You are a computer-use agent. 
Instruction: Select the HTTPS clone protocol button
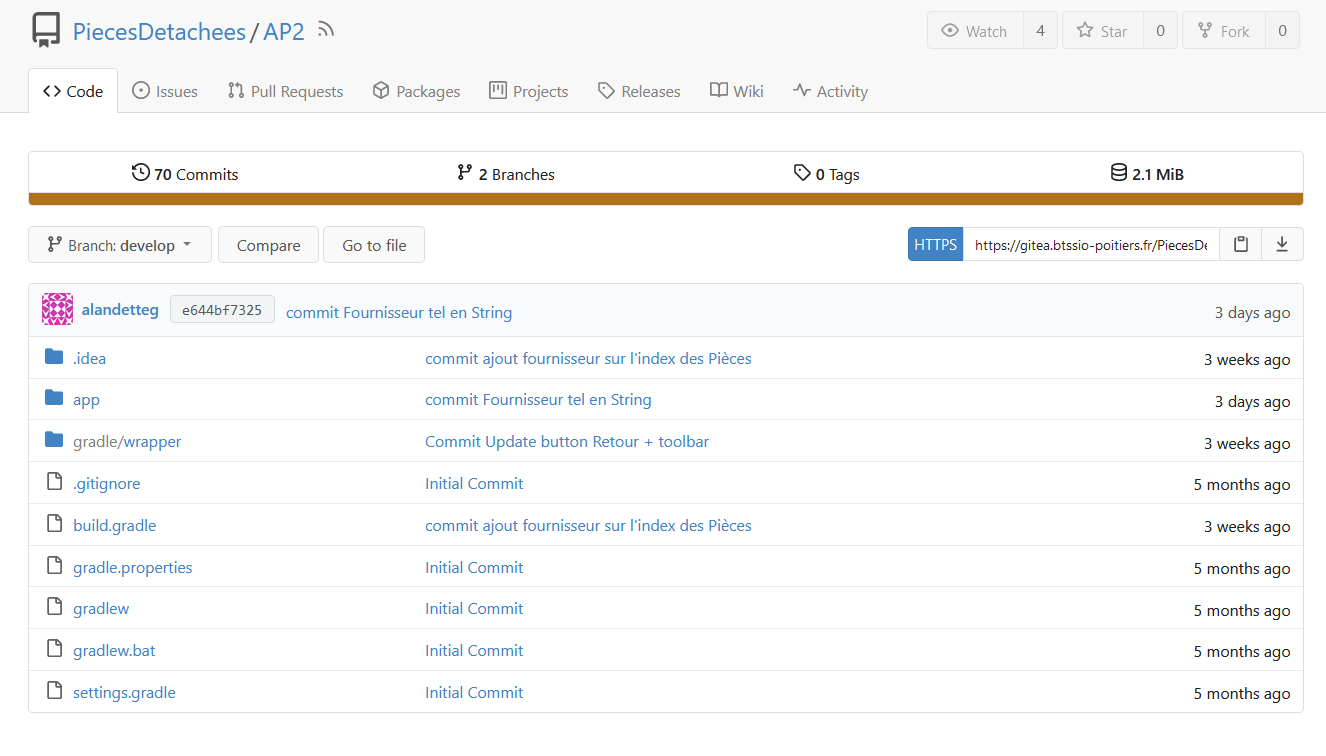[935, 244]
